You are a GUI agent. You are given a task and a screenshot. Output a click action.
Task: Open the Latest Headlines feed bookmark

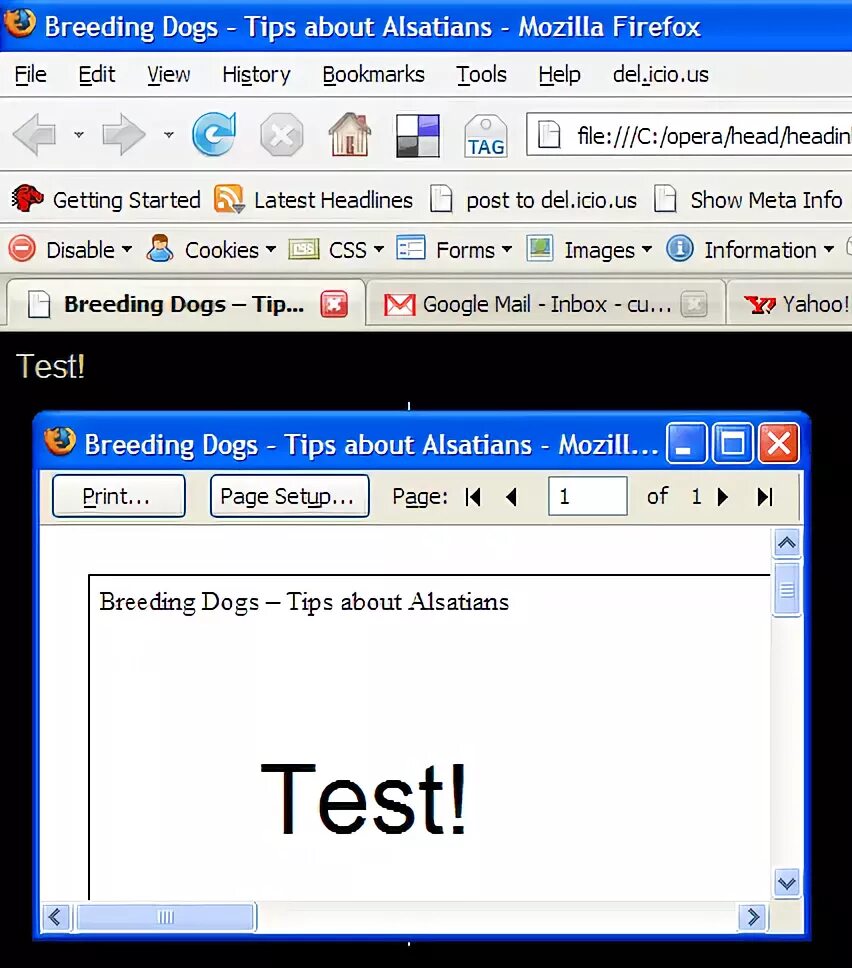(333, 199)
